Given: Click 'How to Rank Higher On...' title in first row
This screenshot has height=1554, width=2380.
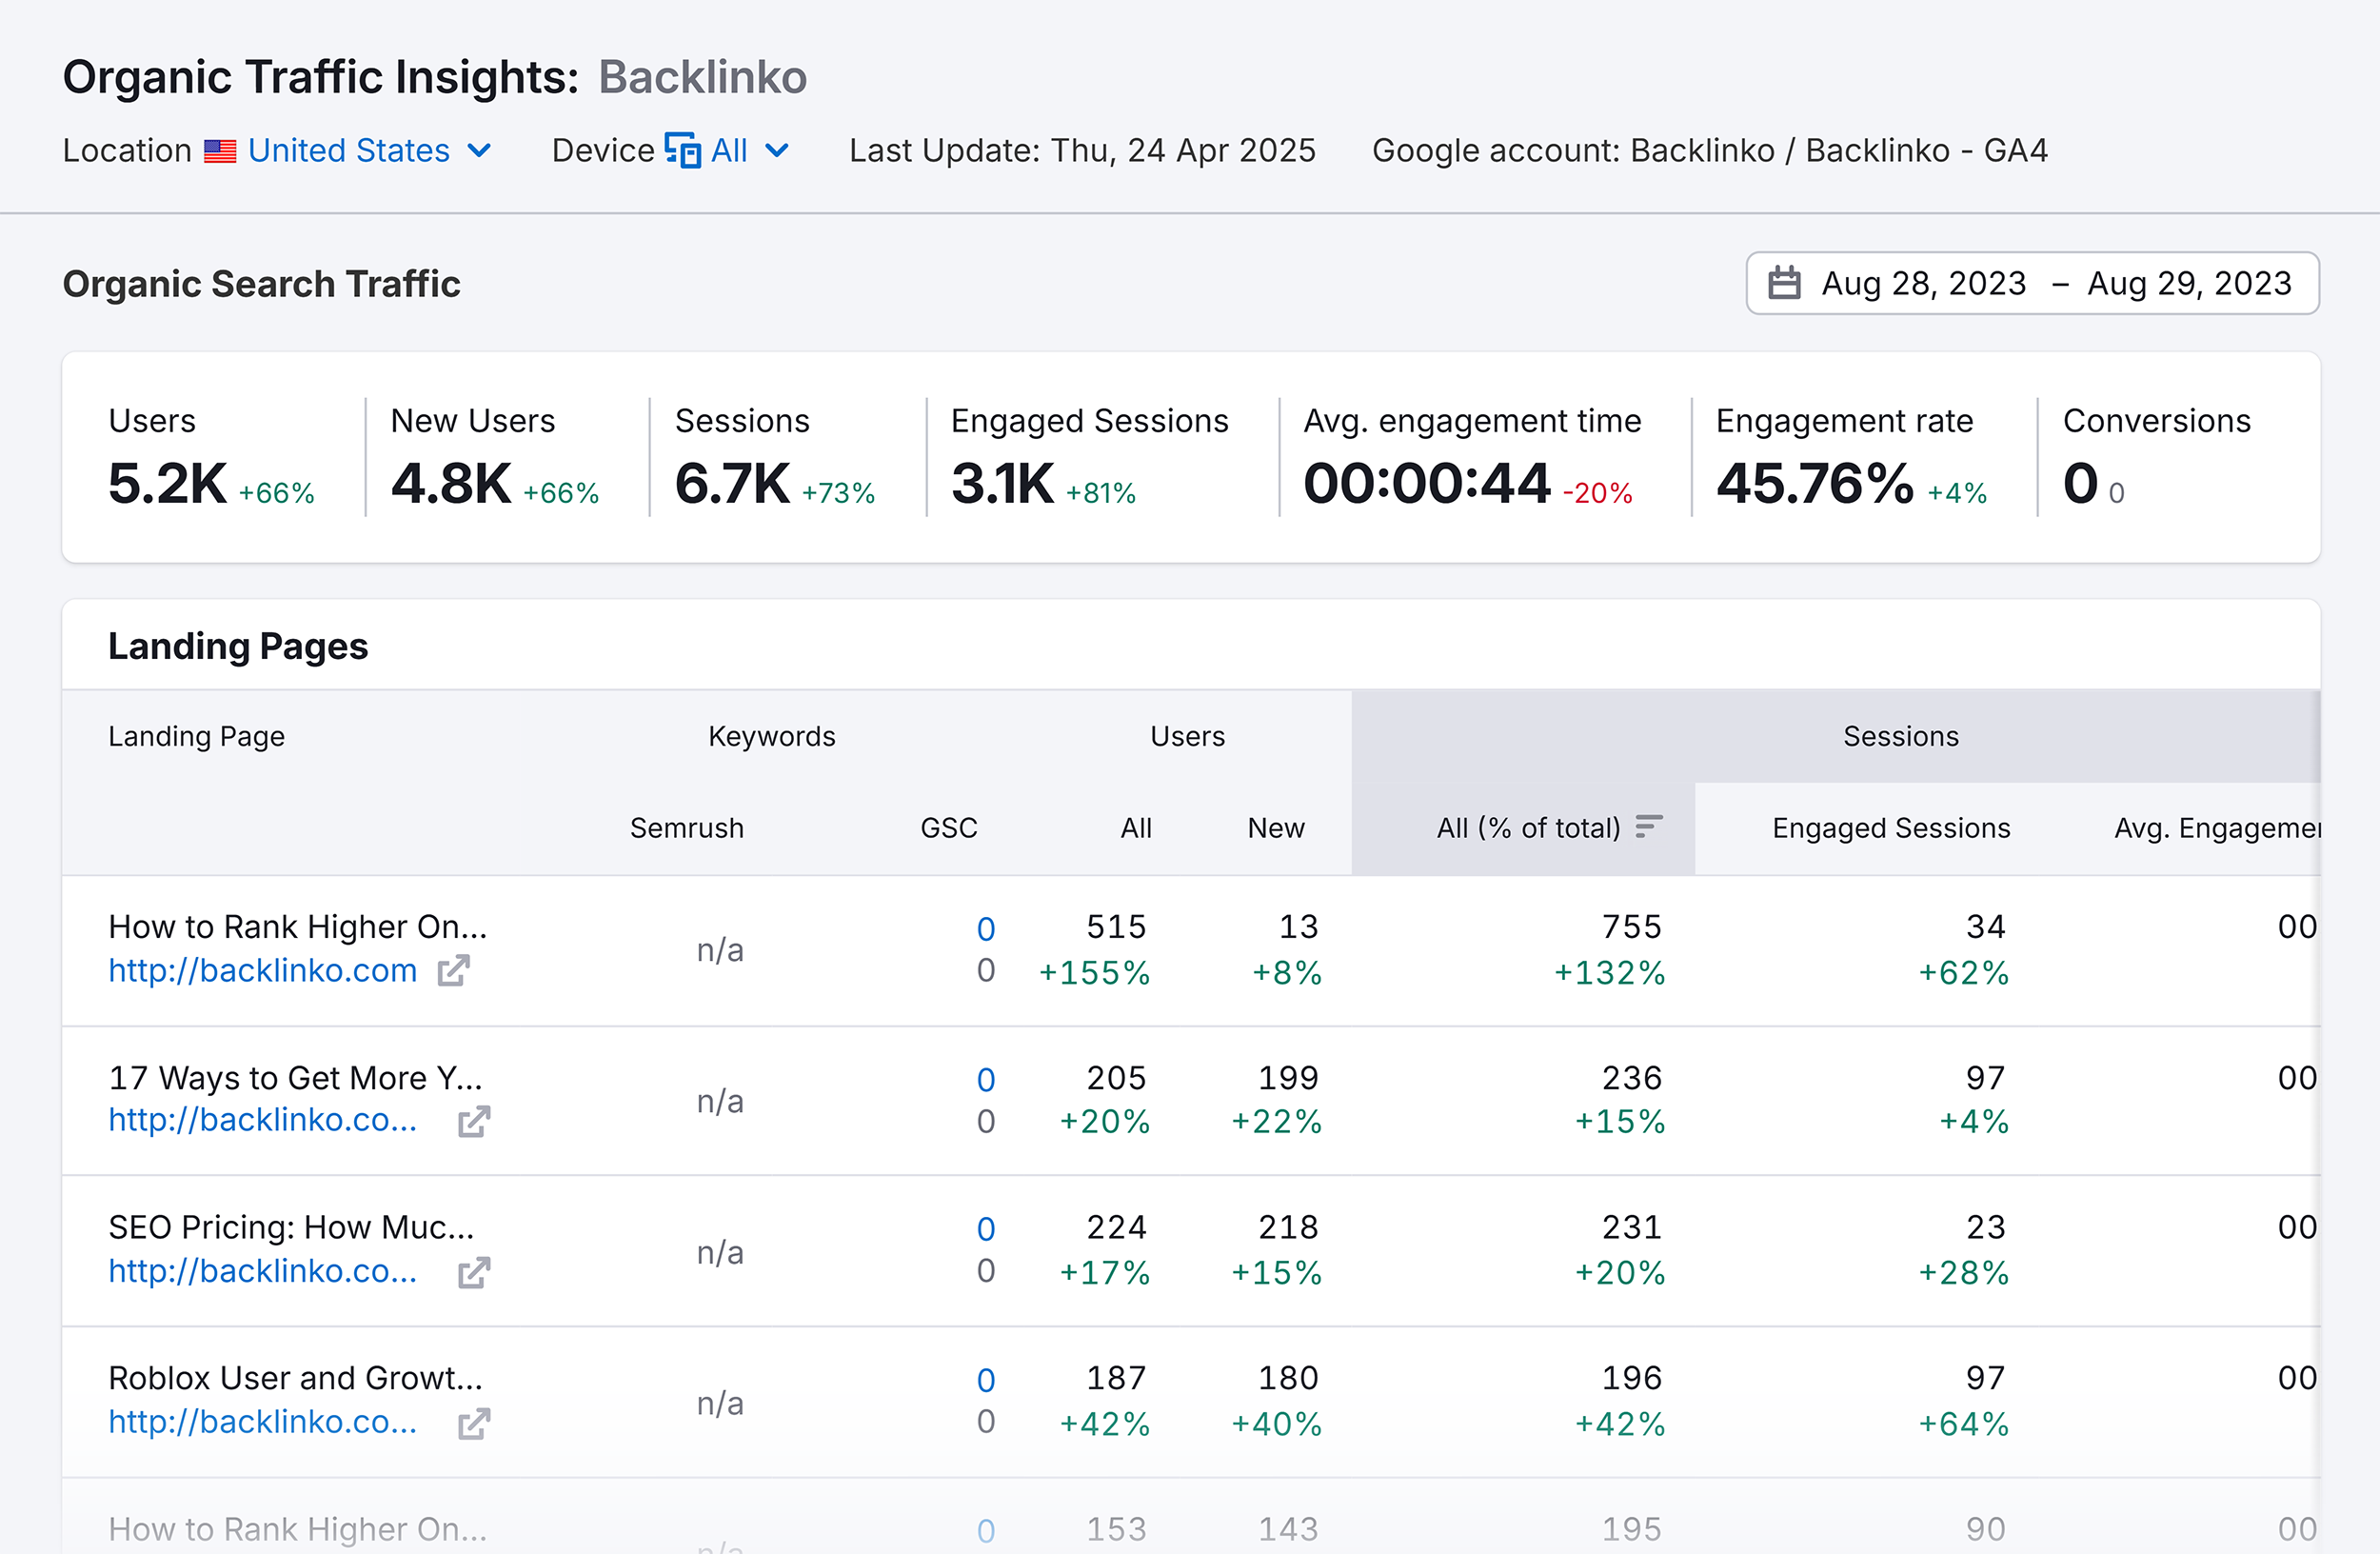Looking at the screenshot, I should click(x=298, y=927).
